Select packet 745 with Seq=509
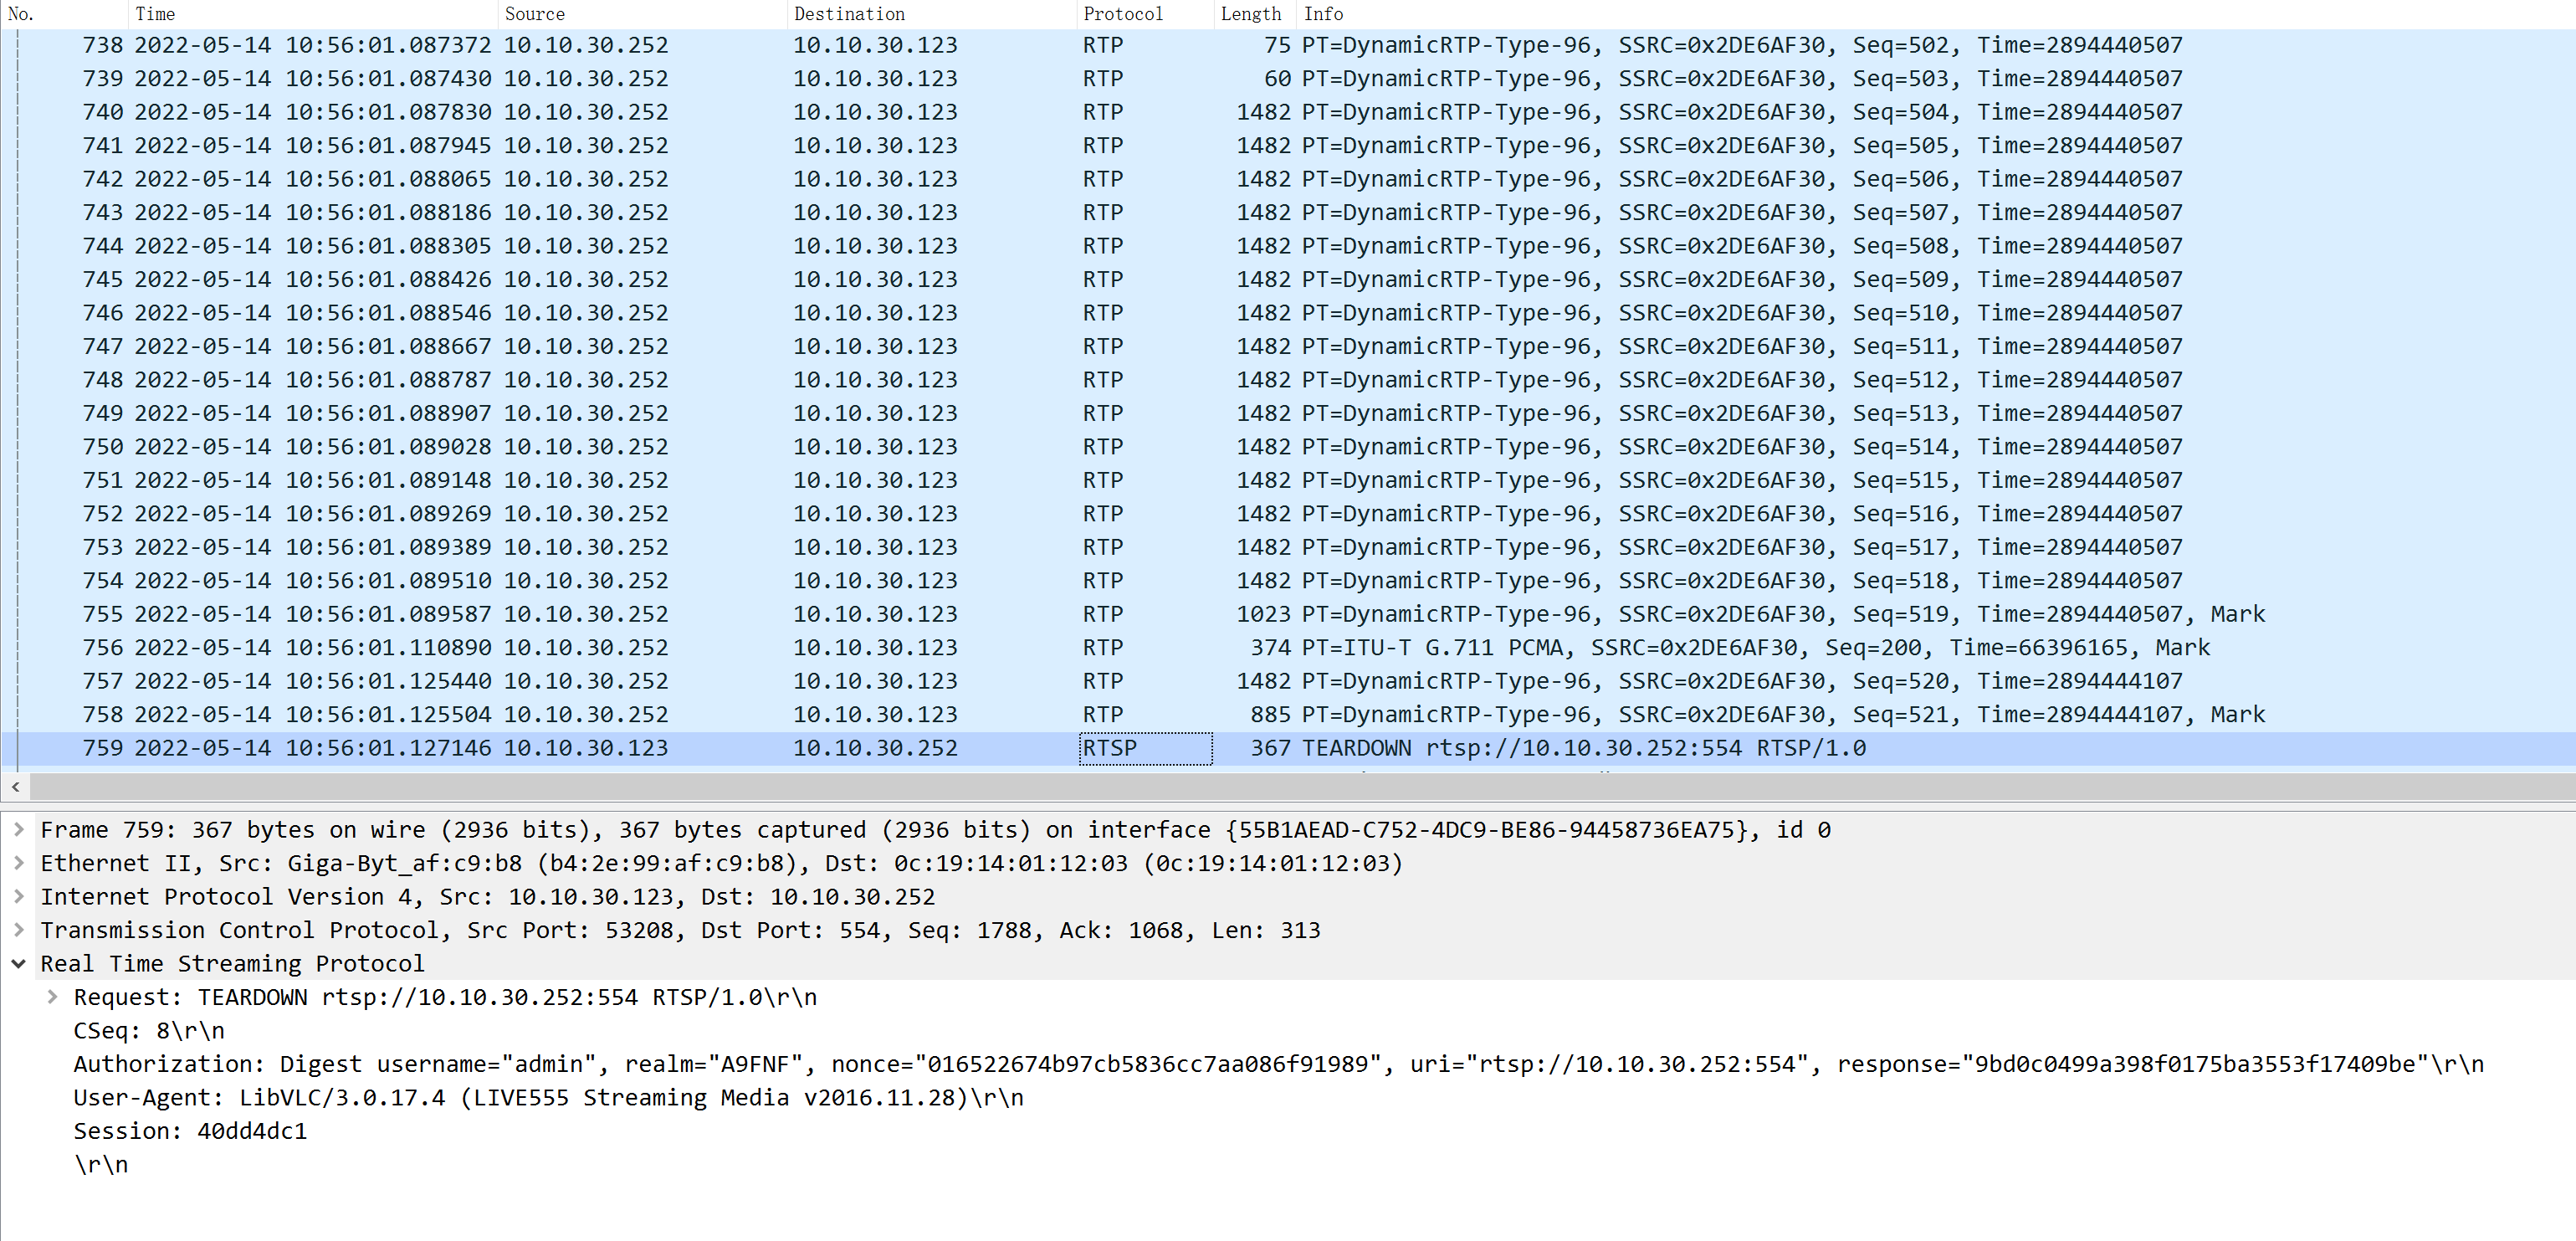This screenshot has width=2576, height=1241. (1288, 279)
